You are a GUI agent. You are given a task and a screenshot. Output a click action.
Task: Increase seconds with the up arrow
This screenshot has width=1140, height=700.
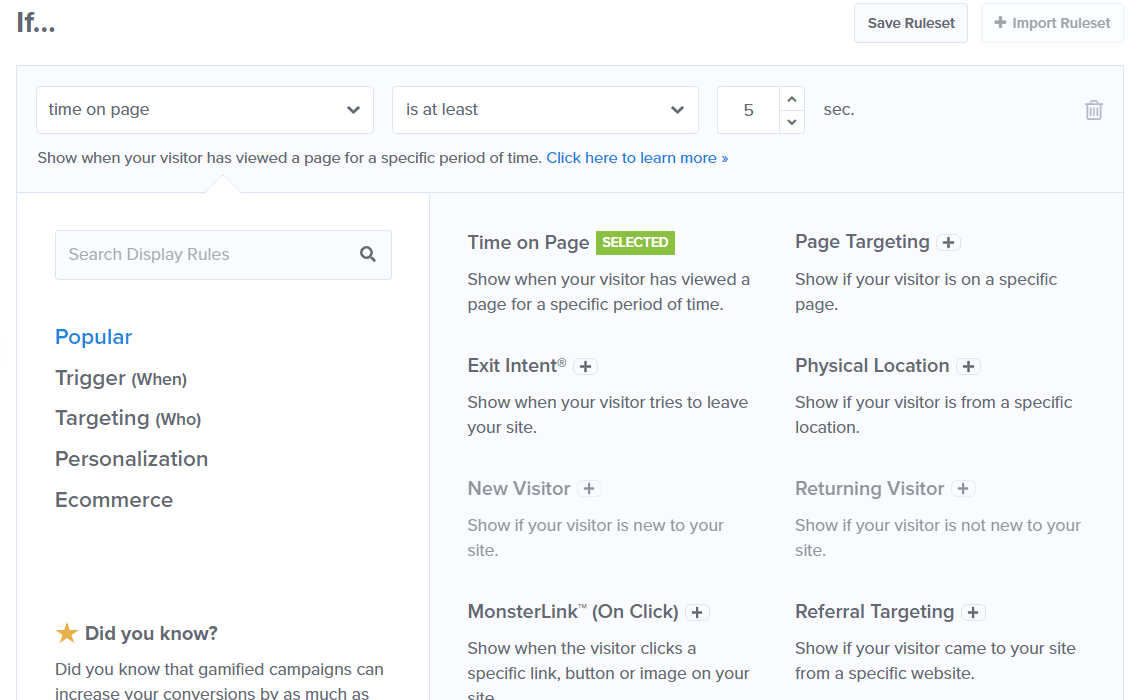[791, 99]
